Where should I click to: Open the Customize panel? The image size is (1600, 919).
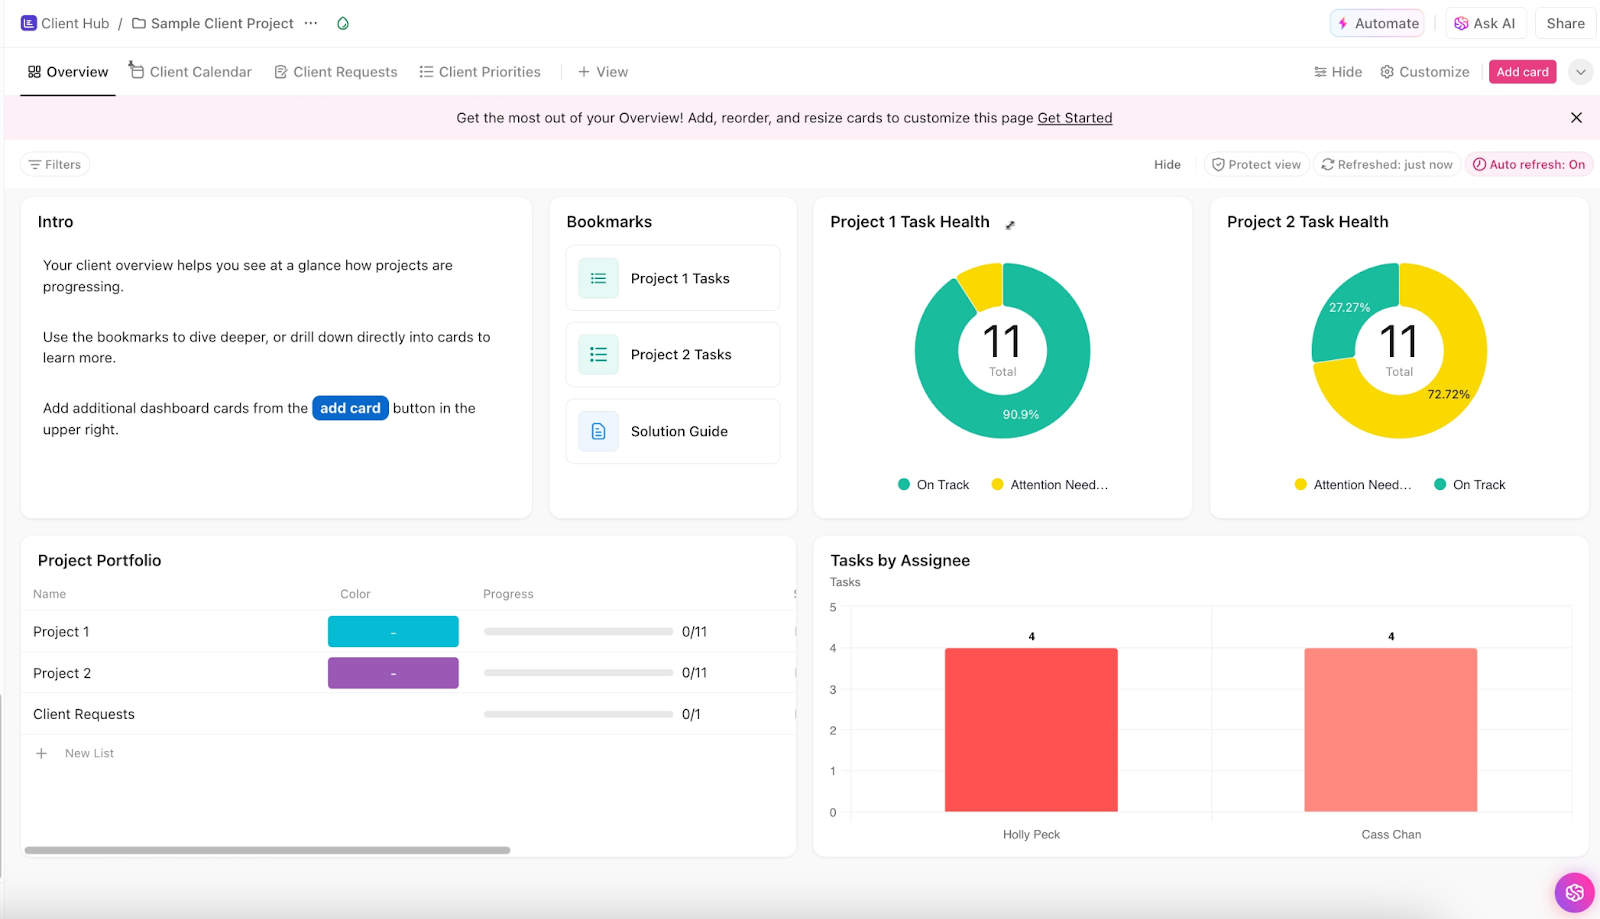[x=1425, y=72]
